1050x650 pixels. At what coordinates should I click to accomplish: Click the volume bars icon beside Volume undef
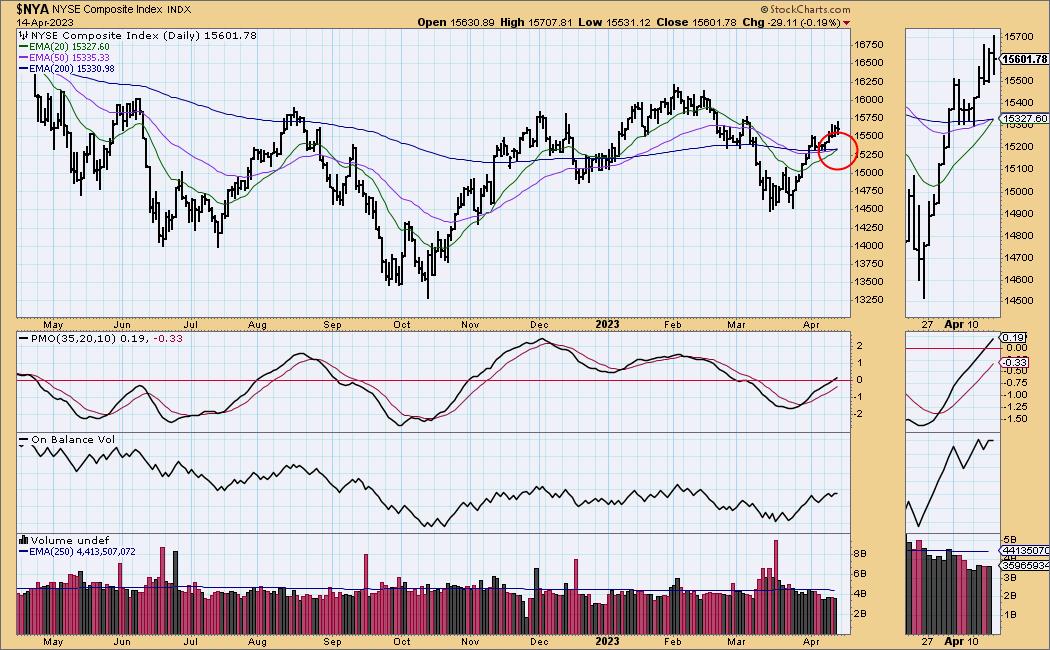(x=23, y=540)
